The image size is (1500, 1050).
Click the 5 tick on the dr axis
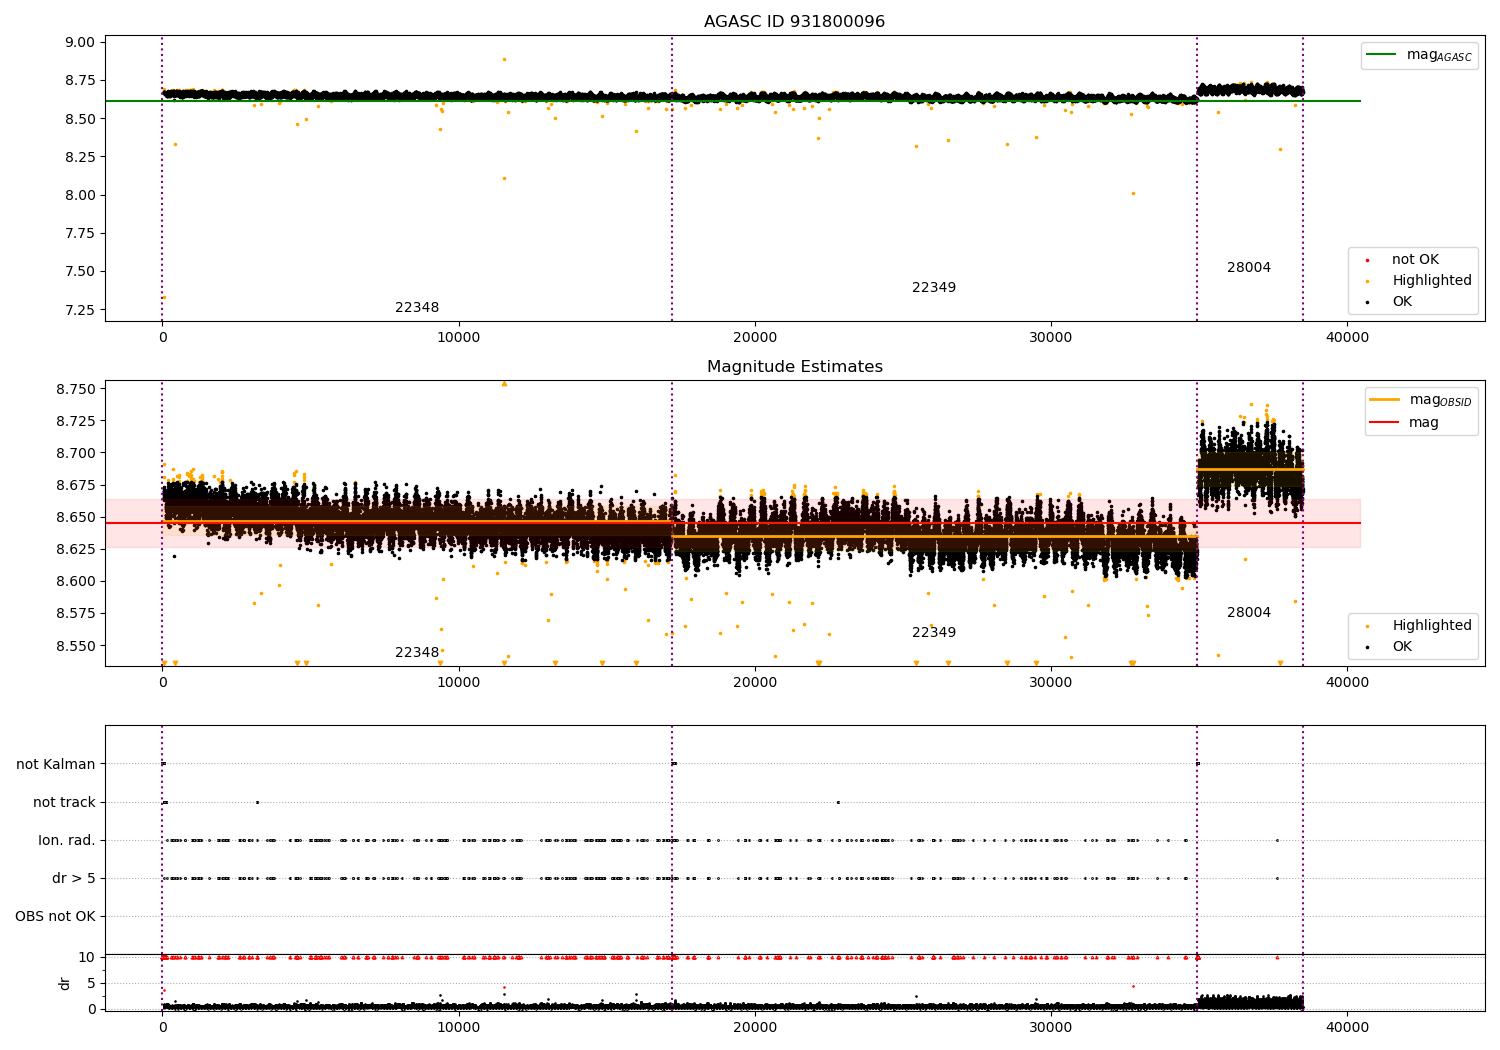91,983
